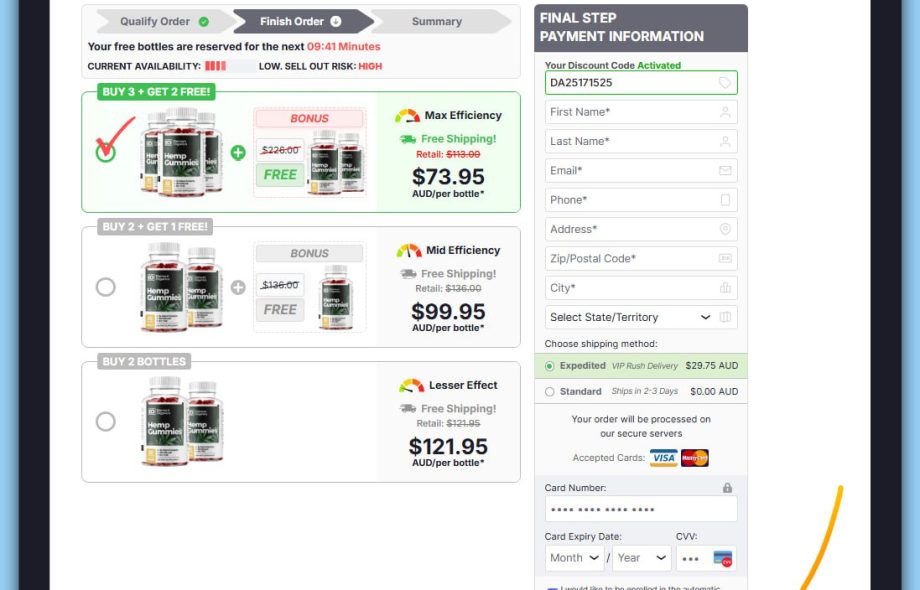
Task: Select the Buy 2 + Get 1 Free radio button
Action: [106, 287]
